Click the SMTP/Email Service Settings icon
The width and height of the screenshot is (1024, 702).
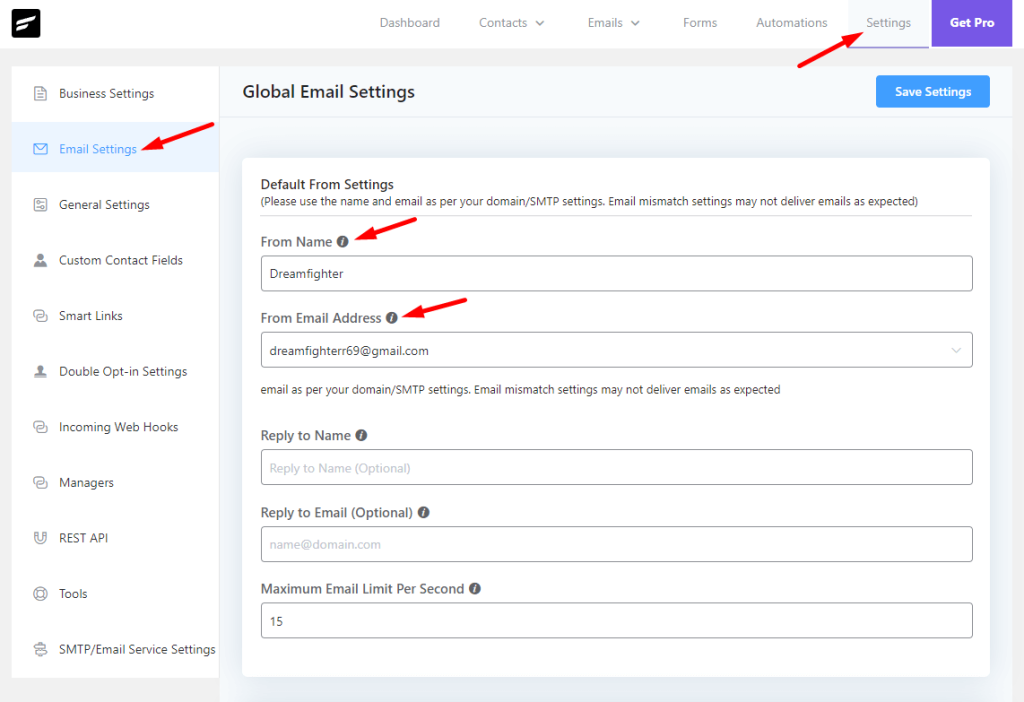[x=41, y=649]
